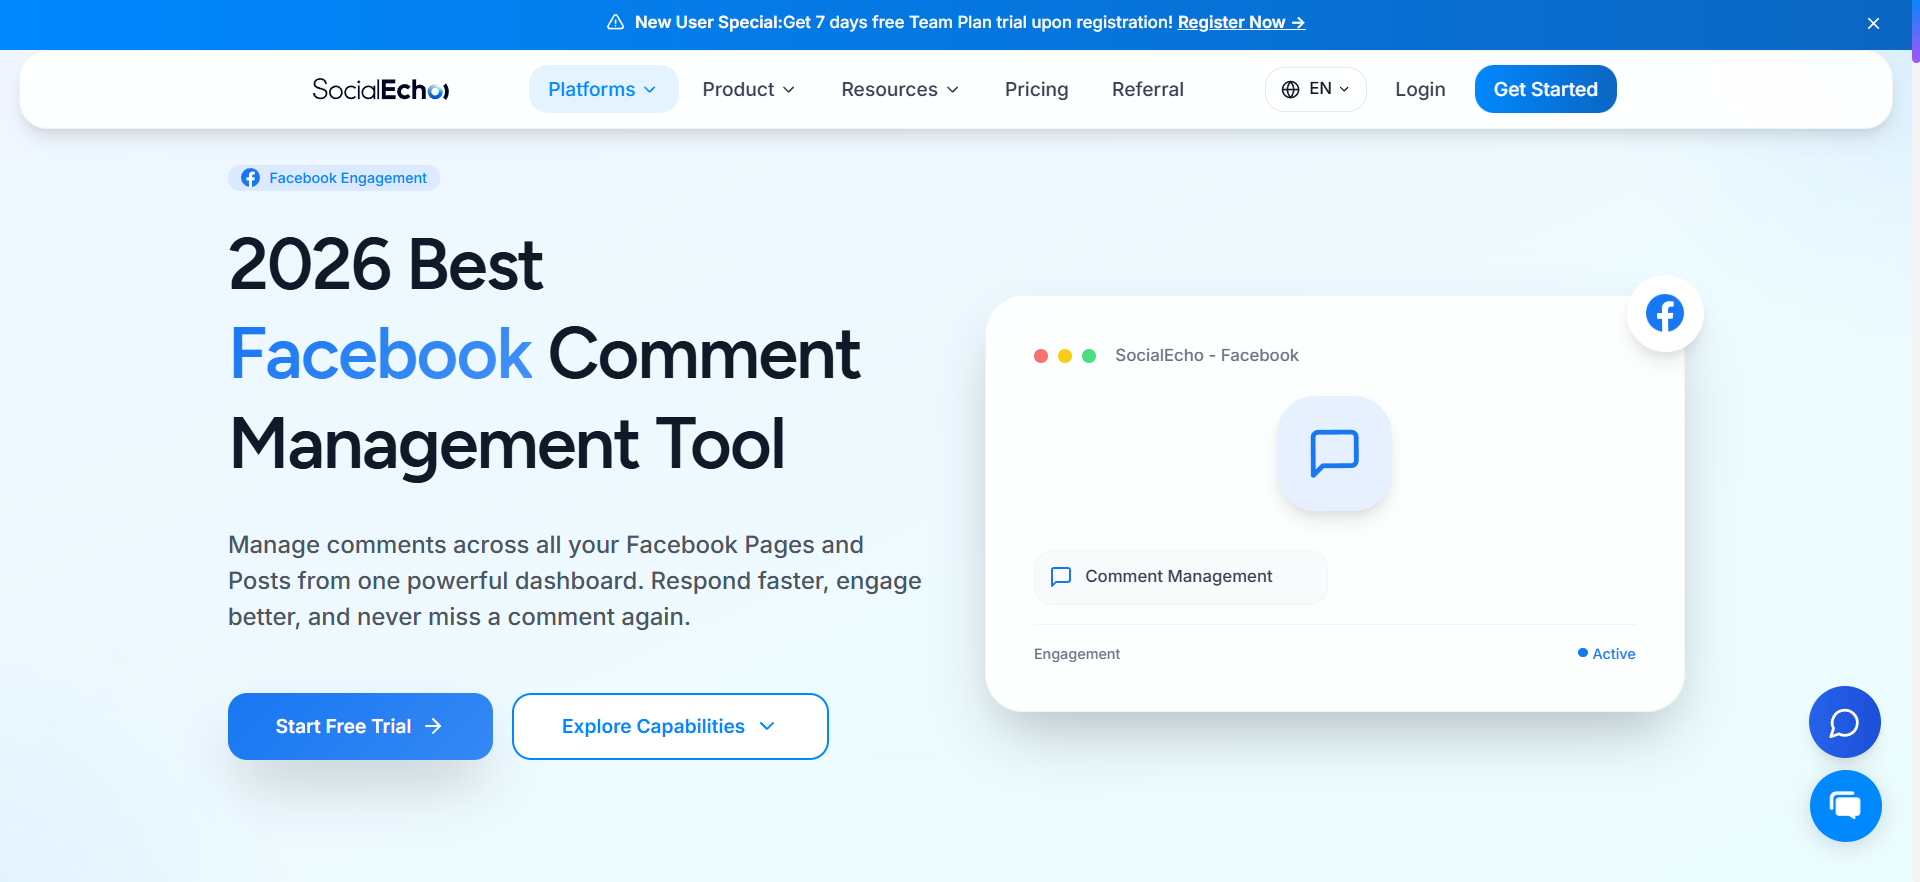Click the SocialEcho logo
The height and width of the screenshot is (882, 1920).
[381, 89]
